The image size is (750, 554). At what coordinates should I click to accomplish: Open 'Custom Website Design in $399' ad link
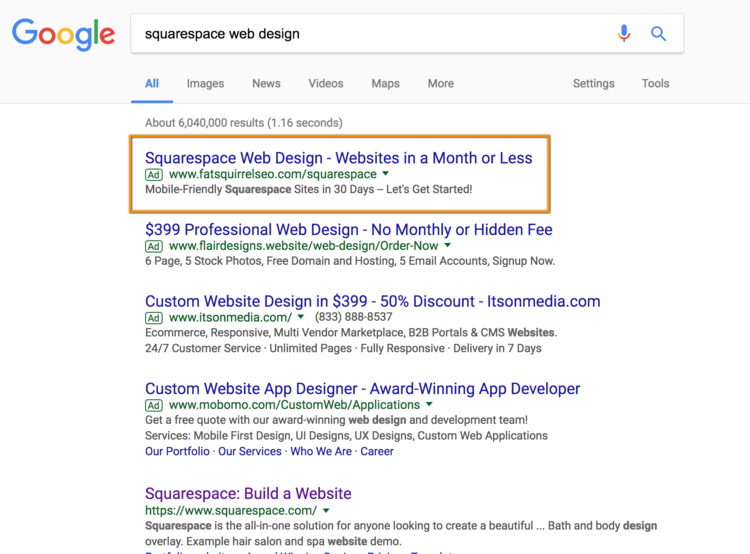(x=373, y=301)
